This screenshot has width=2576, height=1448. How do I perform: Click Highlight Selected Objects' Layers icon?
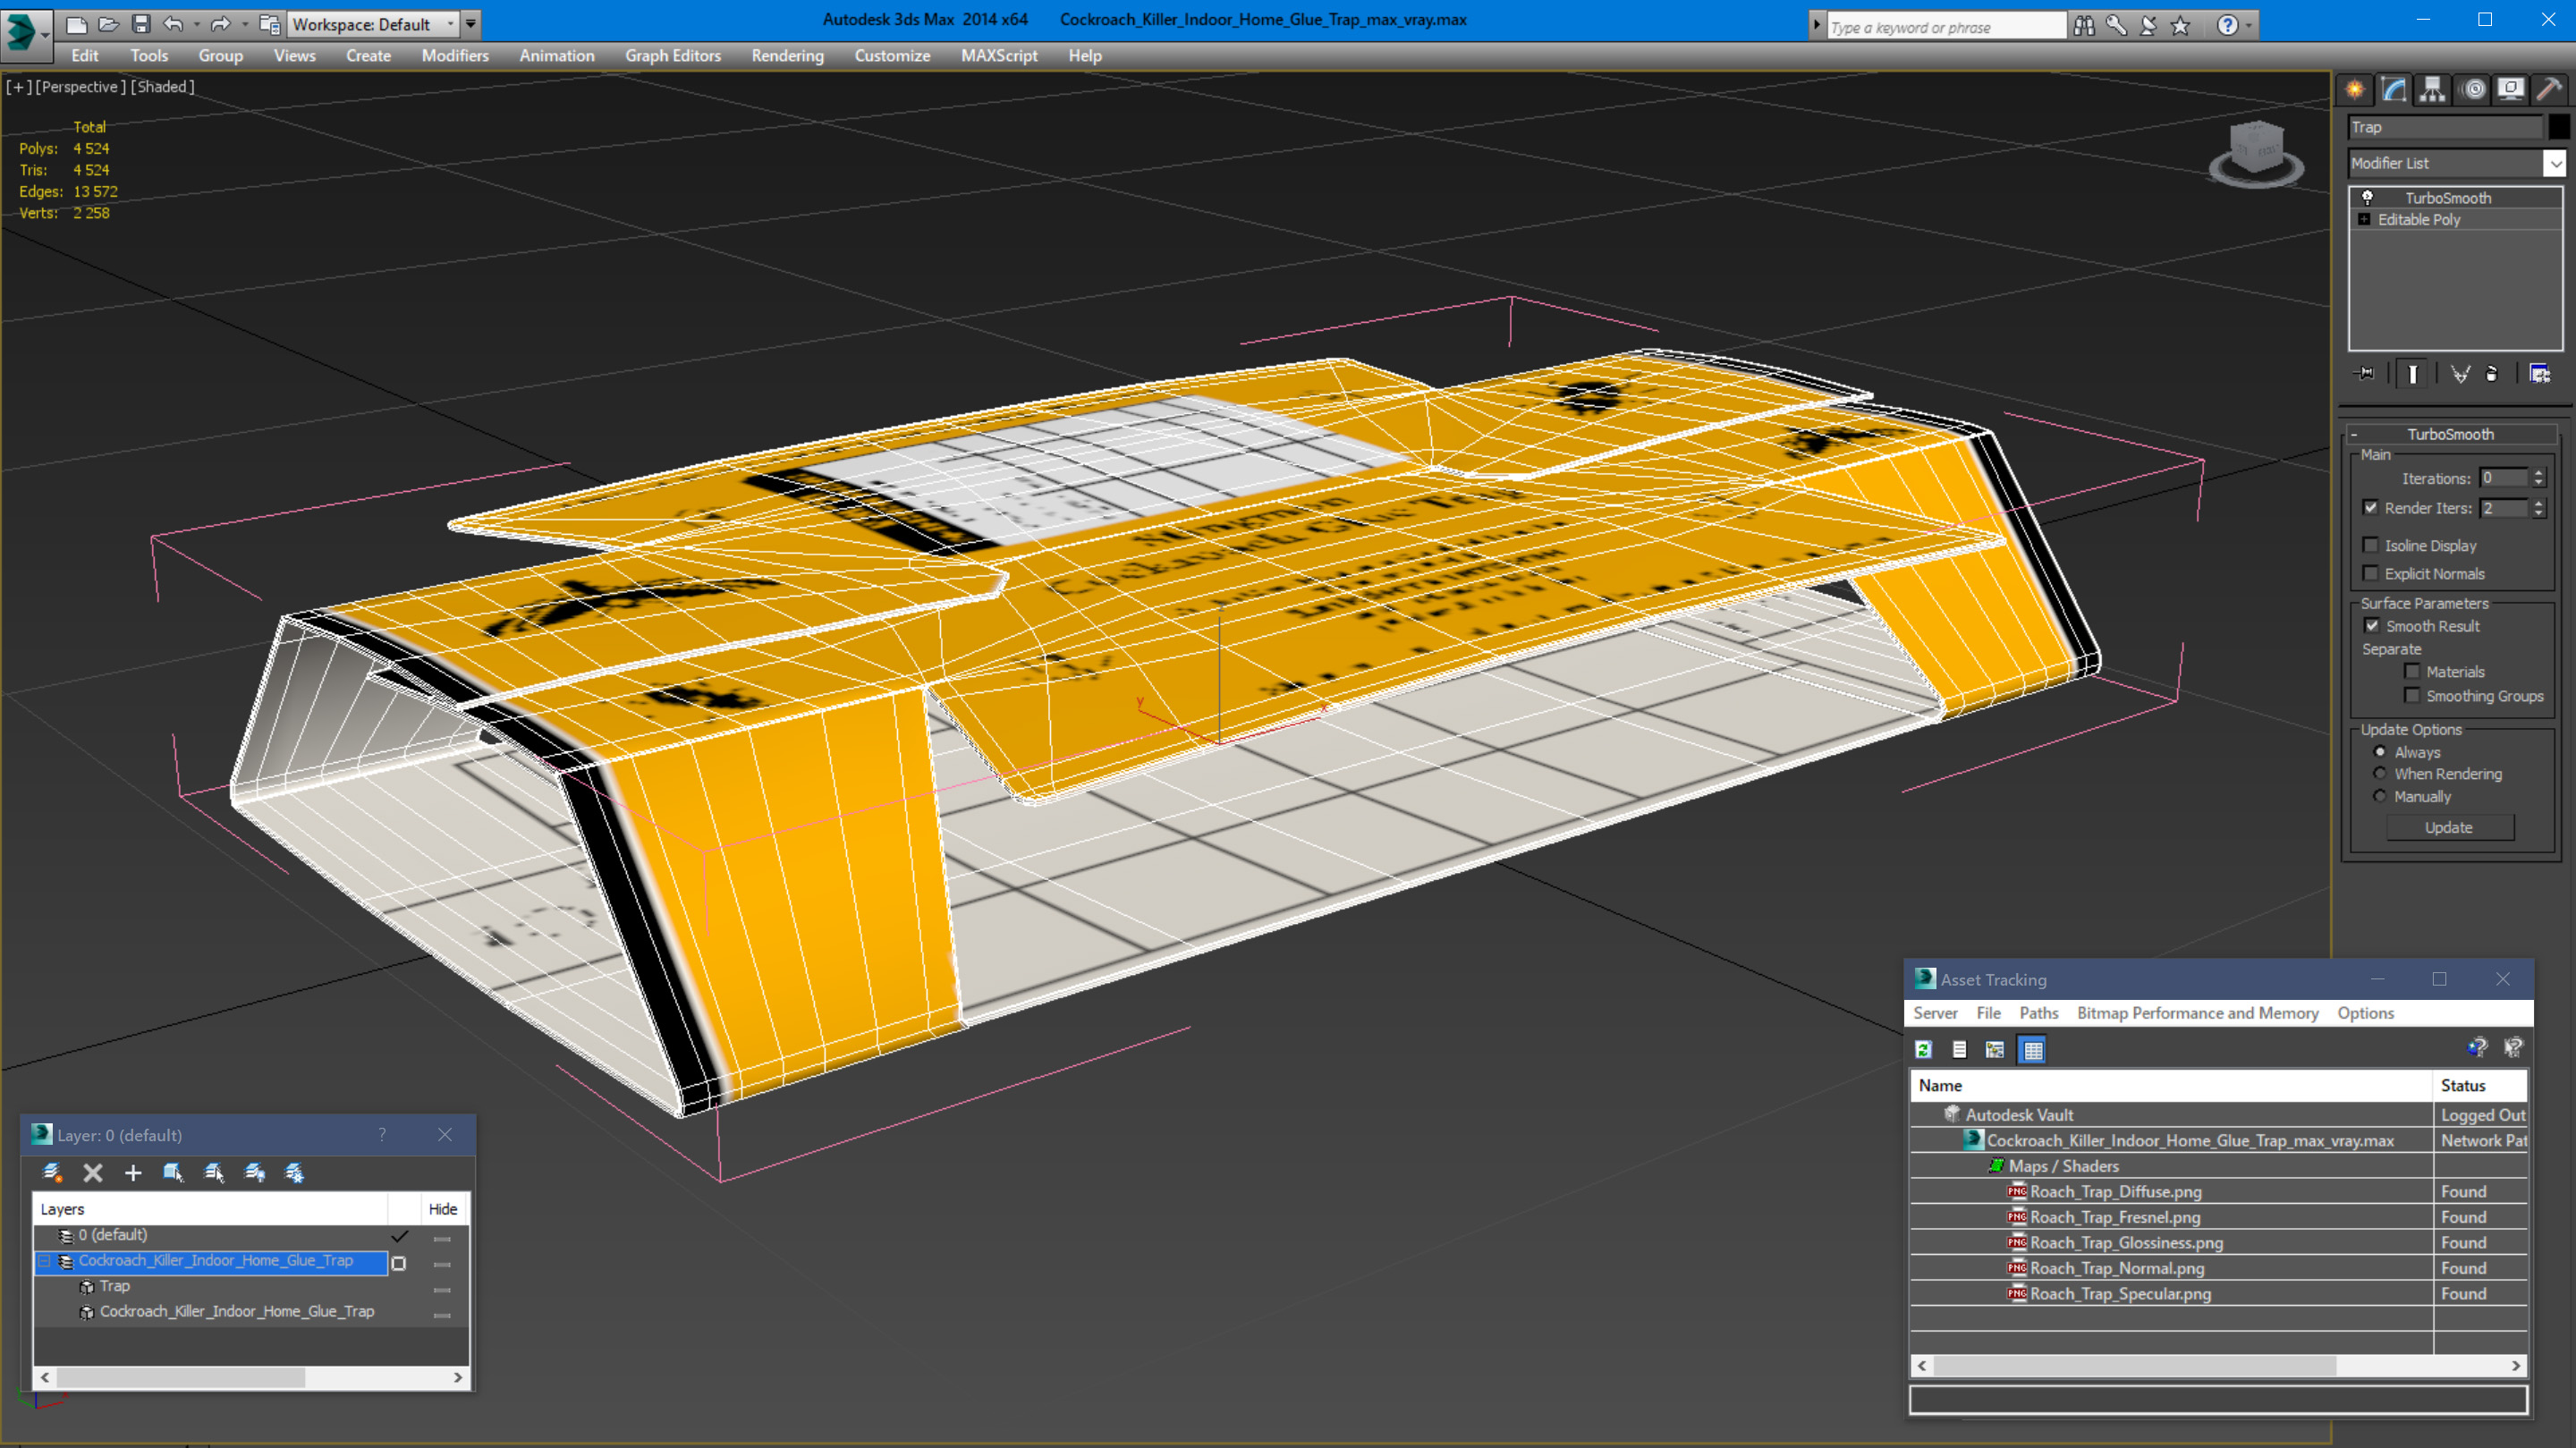tap(214, 1172)
